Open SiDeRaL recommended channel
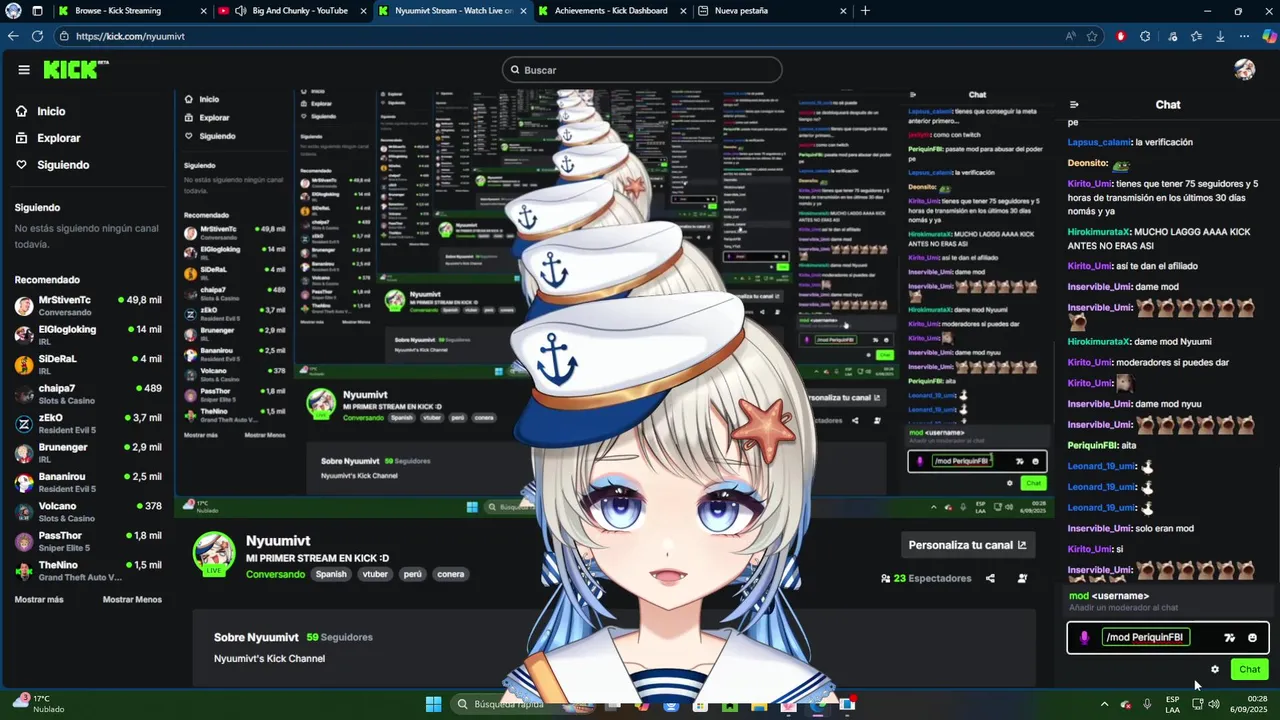 click(x=88, y=364)
